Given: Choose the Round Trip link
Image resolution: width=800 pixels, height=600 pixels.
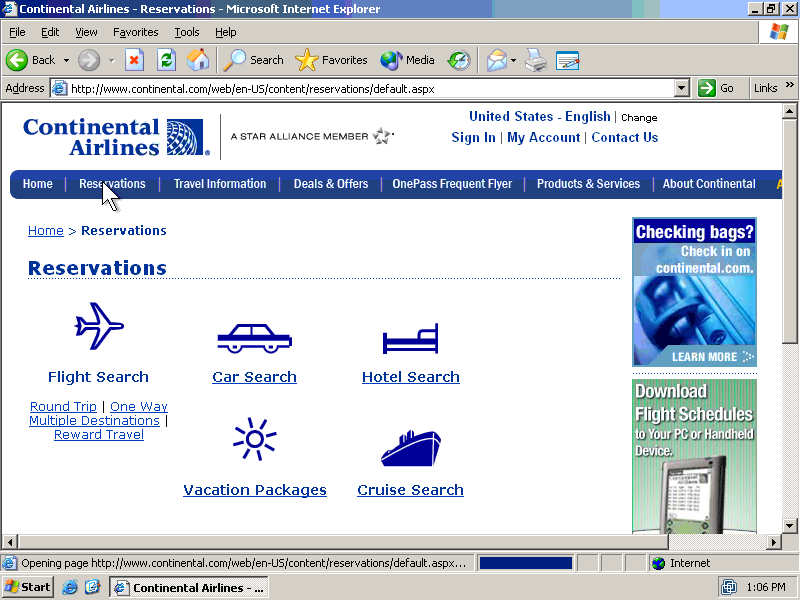Looking at the screenshot, I should 63,406.
